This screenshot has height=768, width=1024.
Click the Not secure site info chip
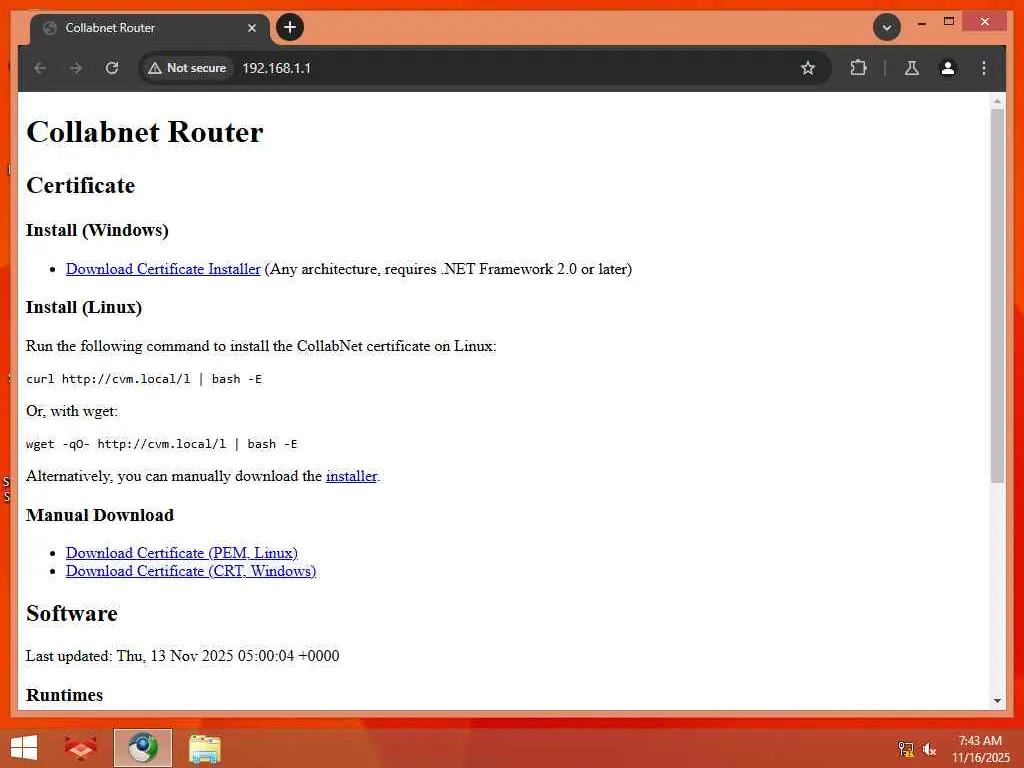point(187,68)
